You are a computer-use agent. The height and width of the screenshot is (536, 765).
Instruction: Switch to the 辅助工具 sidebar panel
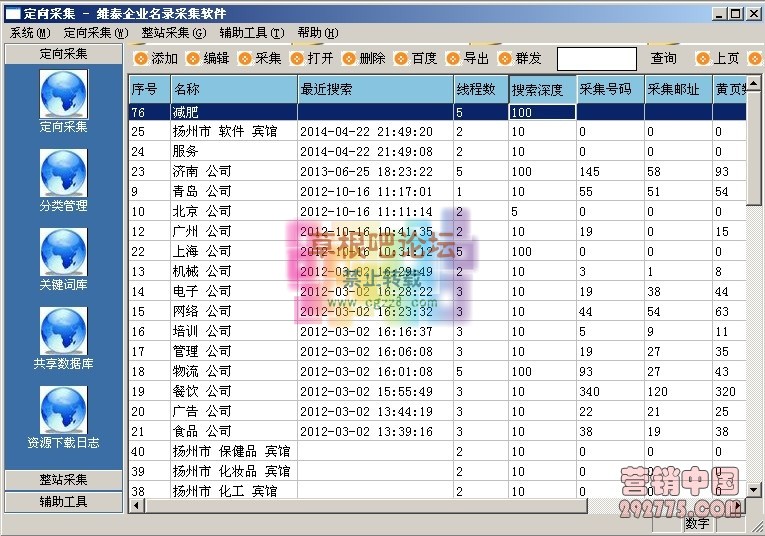point(63,502)
